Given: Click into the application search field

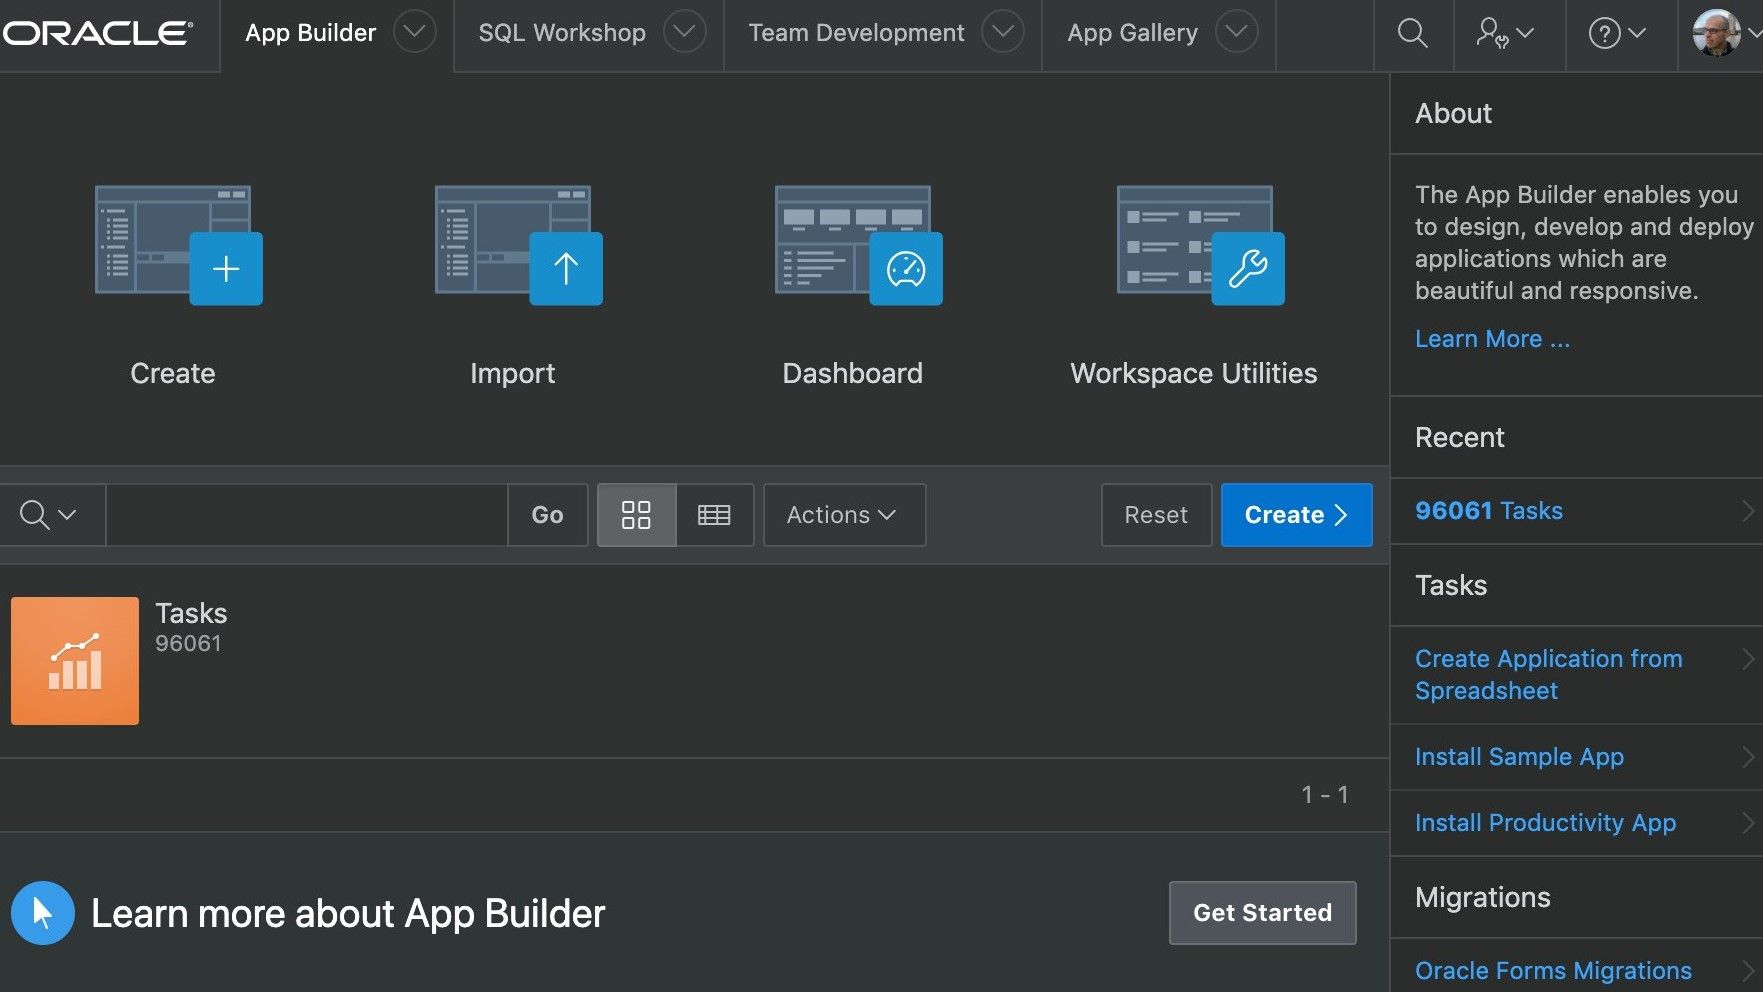Looking at the screenshot, I should (306, 515).
